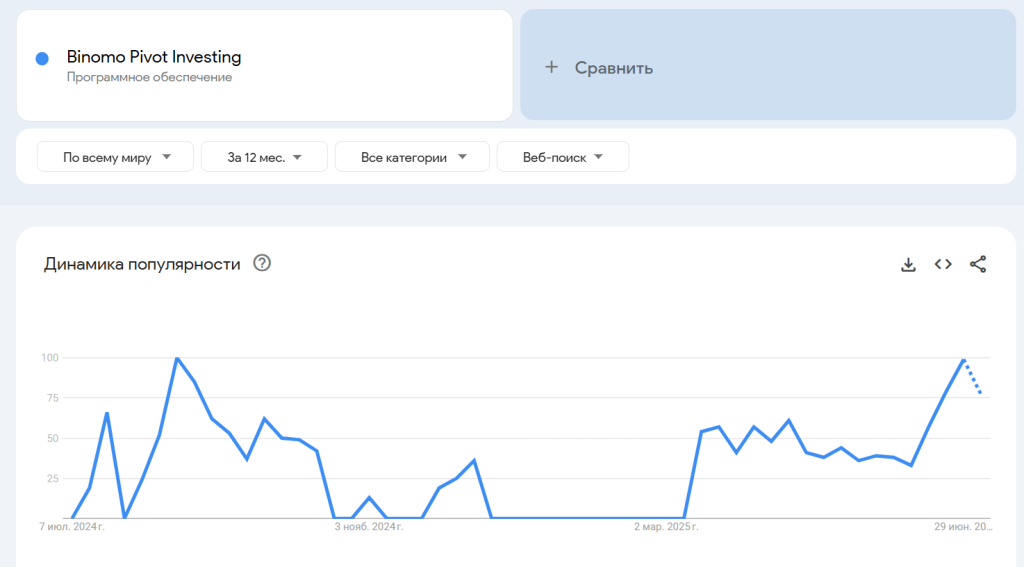Click the 25 value on the vertical axis

tap(53, 478)
